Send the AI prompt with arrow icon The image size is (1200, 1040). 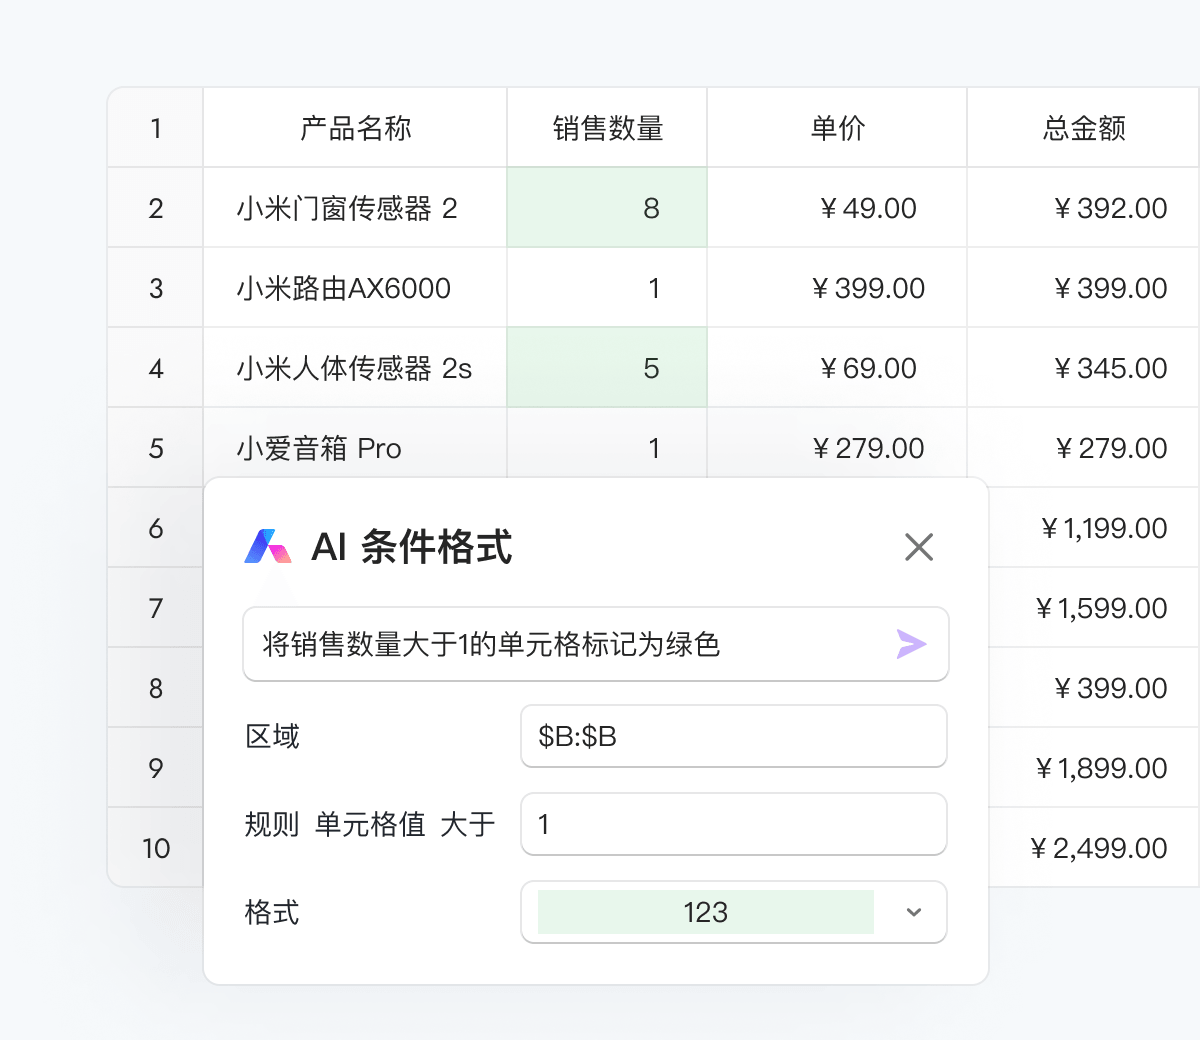coord(911,644)
